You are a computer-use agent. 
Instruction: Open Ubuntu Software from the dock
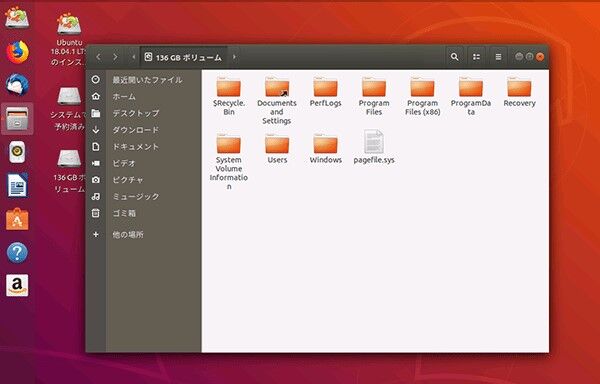[17, 219]
